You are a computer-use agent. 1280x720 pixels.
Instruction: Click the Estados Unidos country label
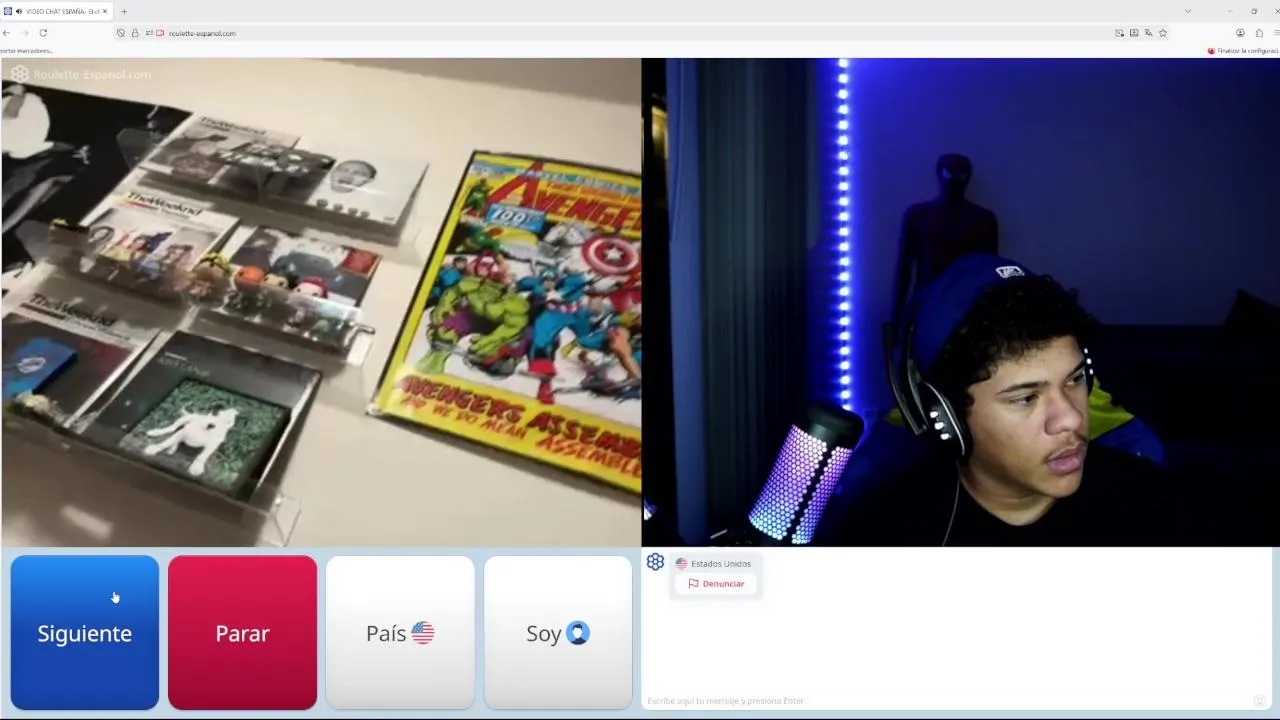tap(721, 564)
